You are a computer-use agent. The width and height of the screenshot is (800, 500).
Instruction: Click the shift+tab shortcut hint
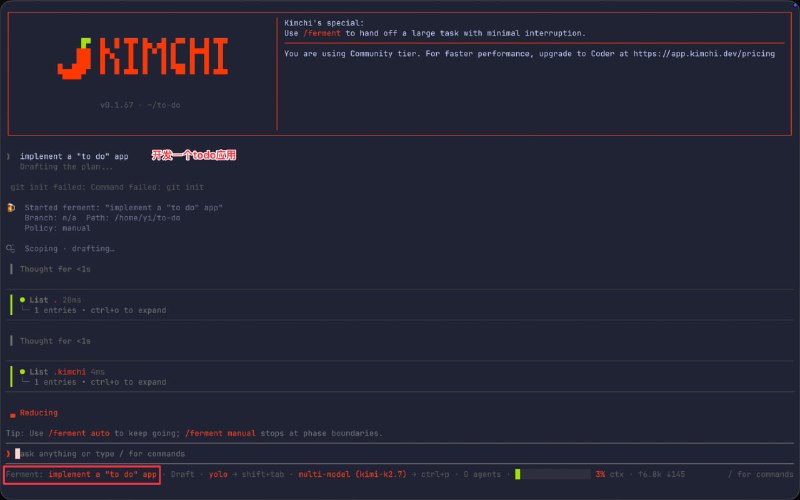point(262,474)
